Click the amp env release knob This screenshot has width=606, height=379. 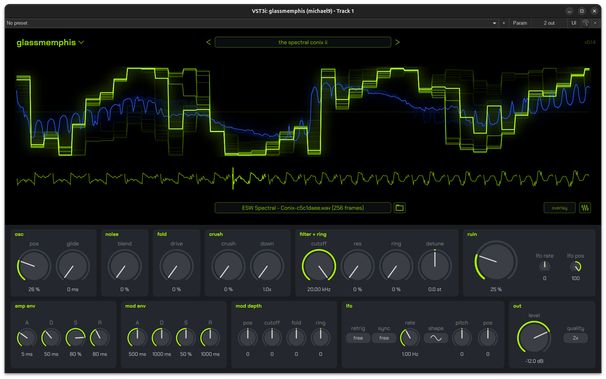100,338
